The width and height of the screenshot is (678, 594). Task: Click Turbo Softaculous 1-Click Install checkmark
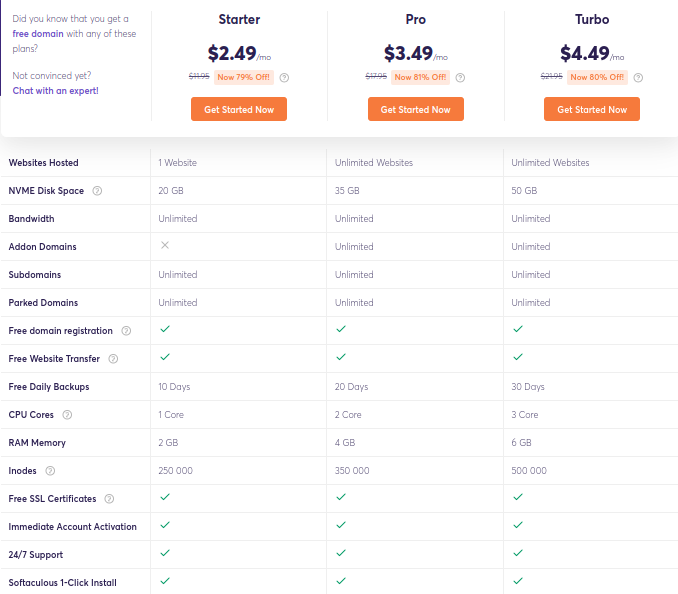(x=517, y=580)
